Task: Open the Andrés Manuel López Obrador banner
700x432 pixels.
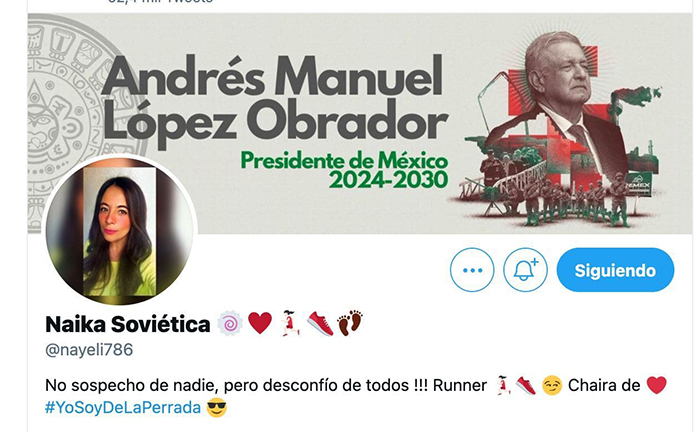Action: coord(360,123)
